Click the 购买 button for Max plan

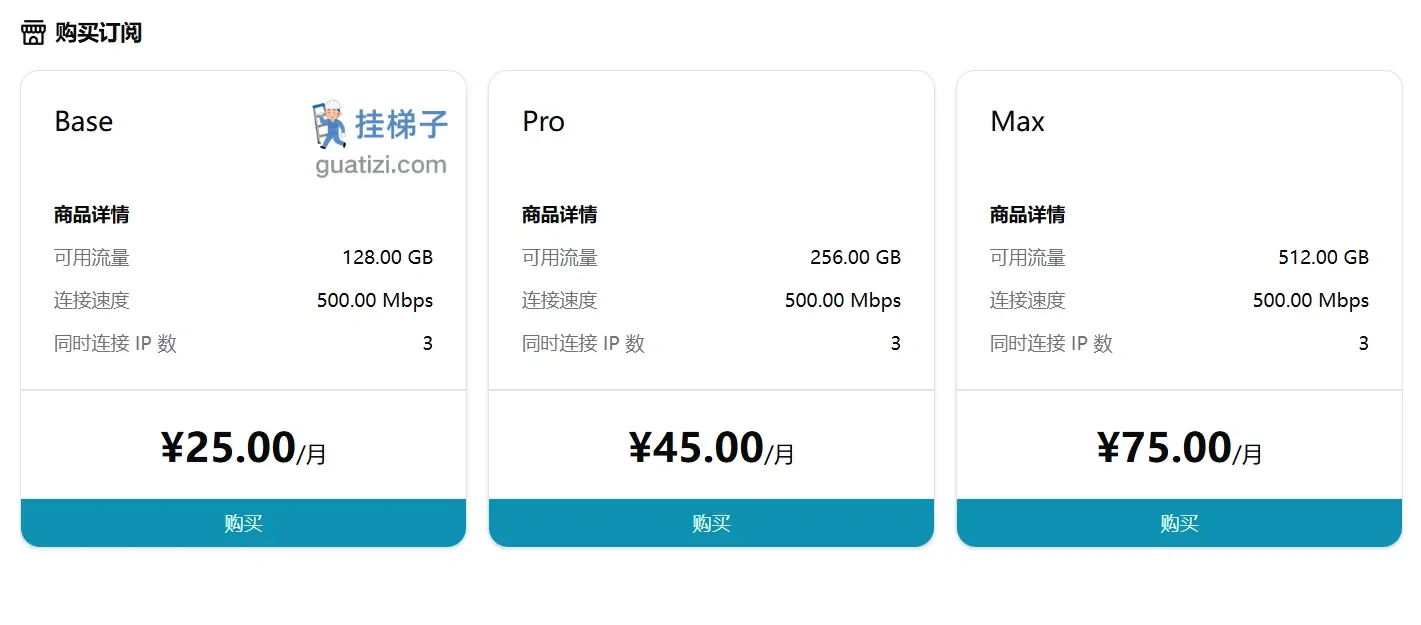point(1179,523)
